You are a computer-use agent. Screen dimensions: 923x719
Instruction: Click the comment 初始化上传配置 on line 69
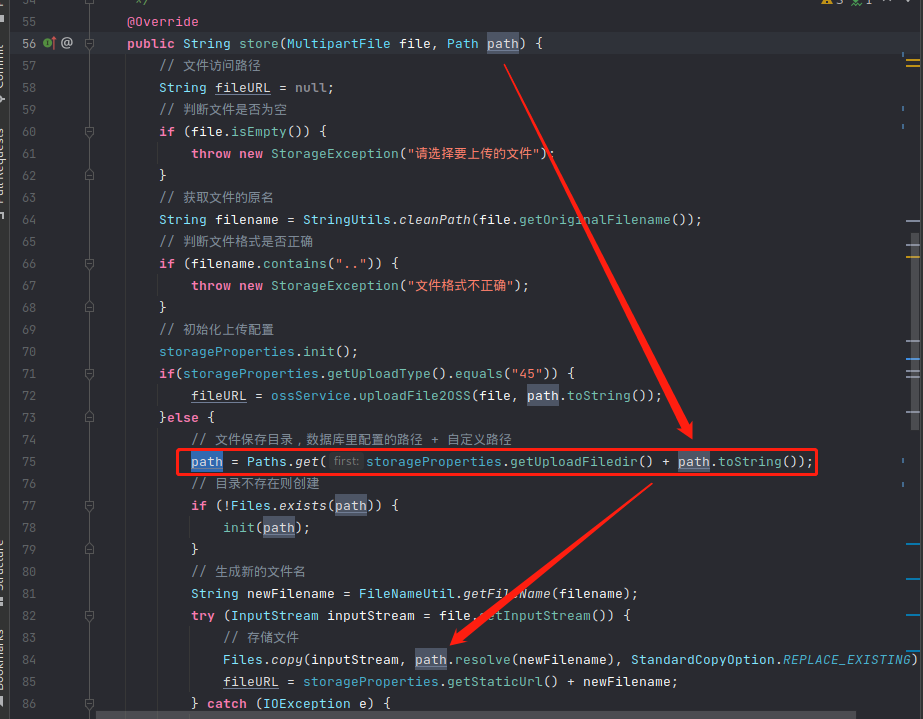pyautogui.click(x=228, y=330)
